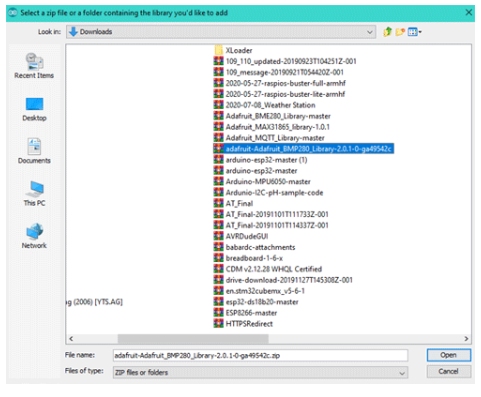Screen dimensions: 481x397
Task: Expand the Look in Downloads dropdown
Action: click(x=221, y=32)
